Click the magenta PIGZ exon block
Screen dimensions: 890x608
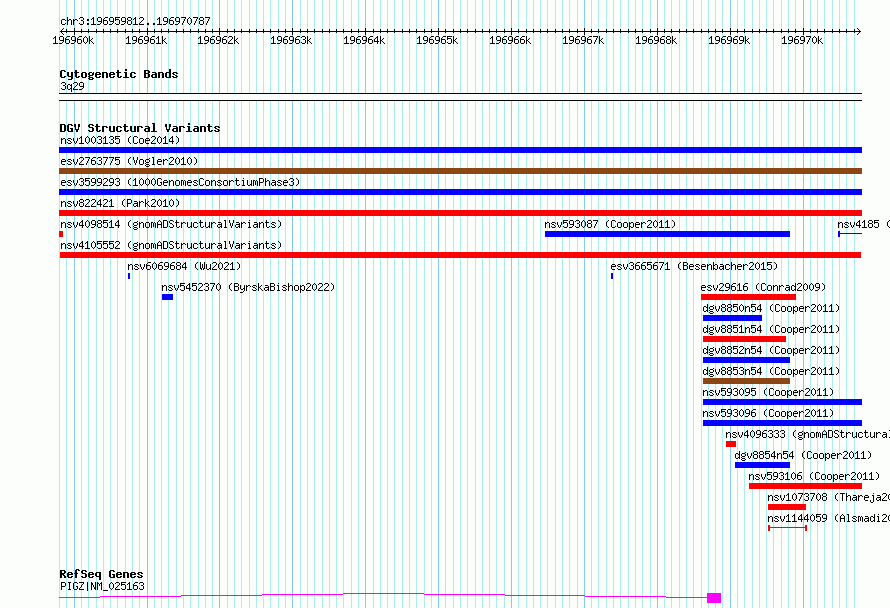[714, 598]
